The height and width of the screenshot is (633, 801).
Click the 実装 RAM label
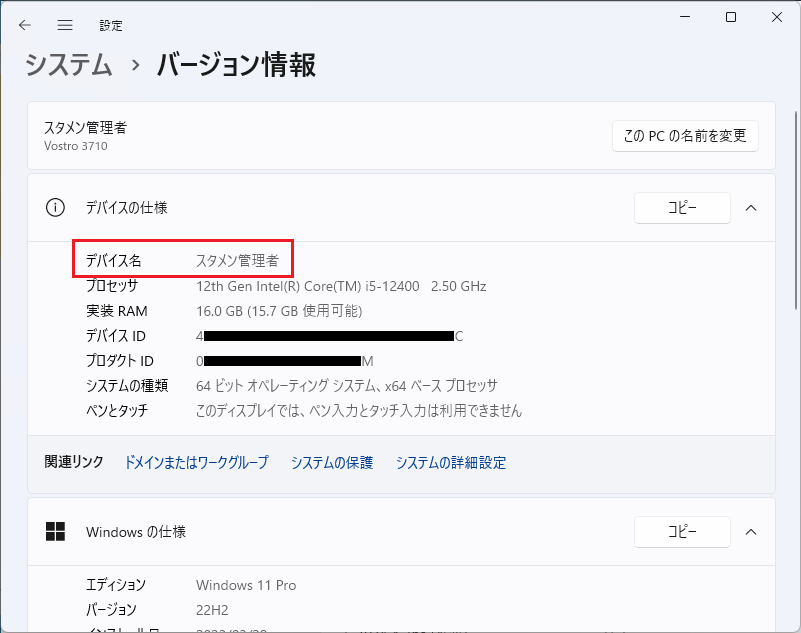117,311
